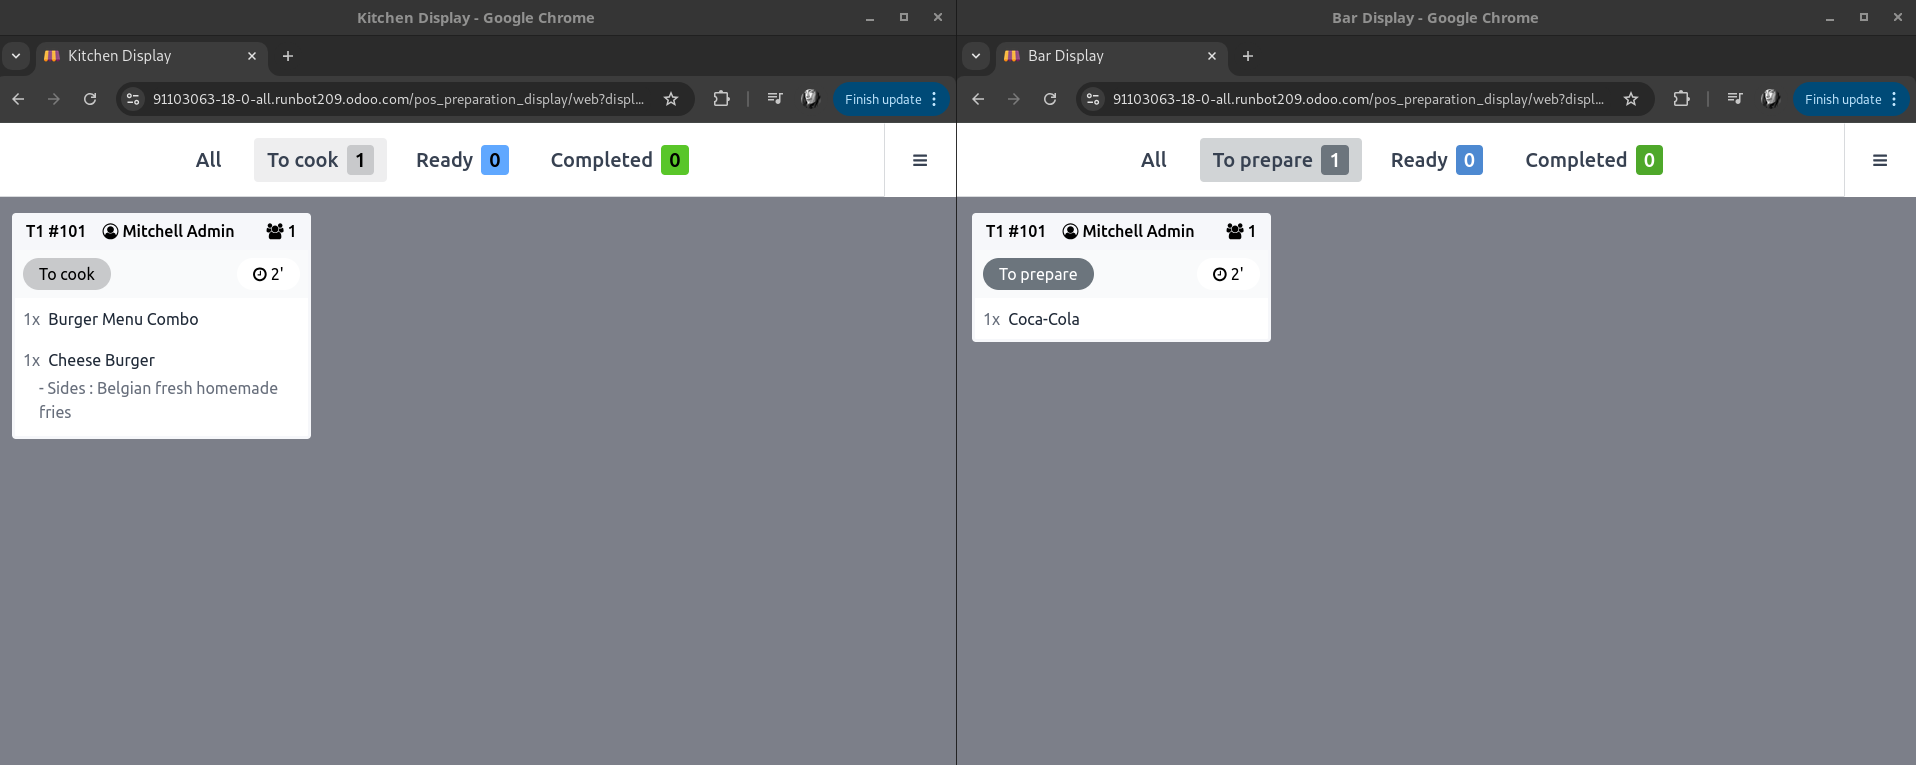Bookmark the Kitchen Display page with star

(x=671, y=99)
